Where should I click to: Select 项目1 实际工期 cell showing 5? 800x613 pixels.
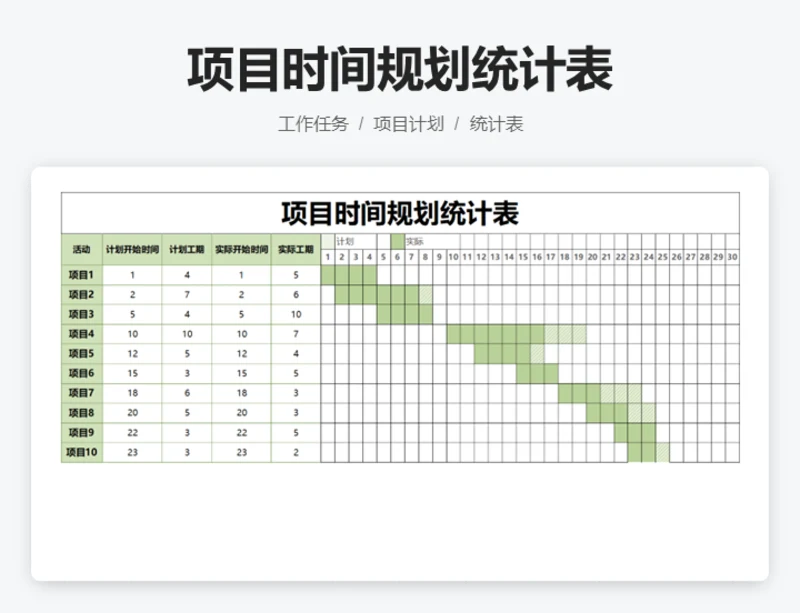click(x=296, y=275)
